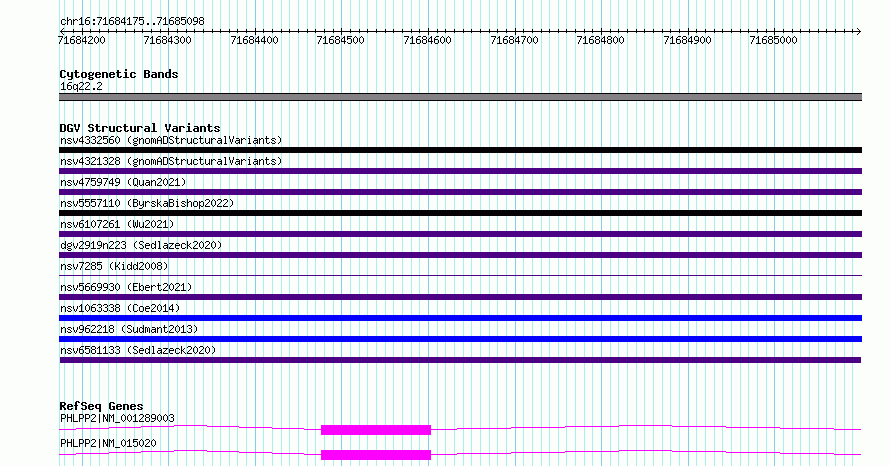Screen dimensions: 890x466
Task: Click ruler position 71684400
Action: (x=254, y=40)
